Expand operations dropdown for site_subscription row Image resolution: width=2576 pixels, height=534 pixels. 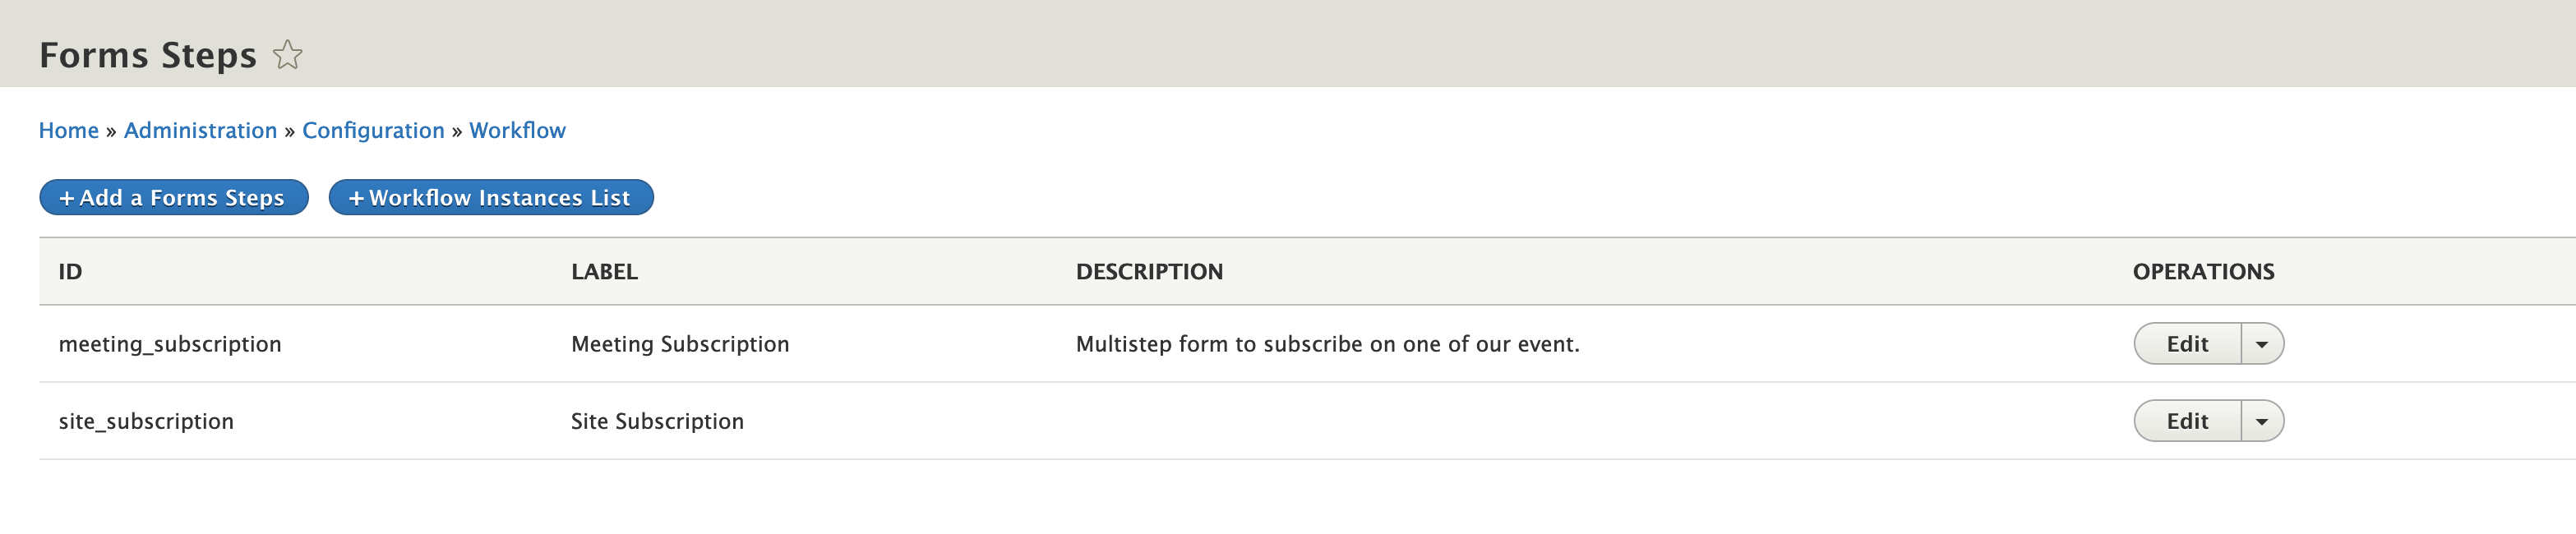(x=2261, y=421)
